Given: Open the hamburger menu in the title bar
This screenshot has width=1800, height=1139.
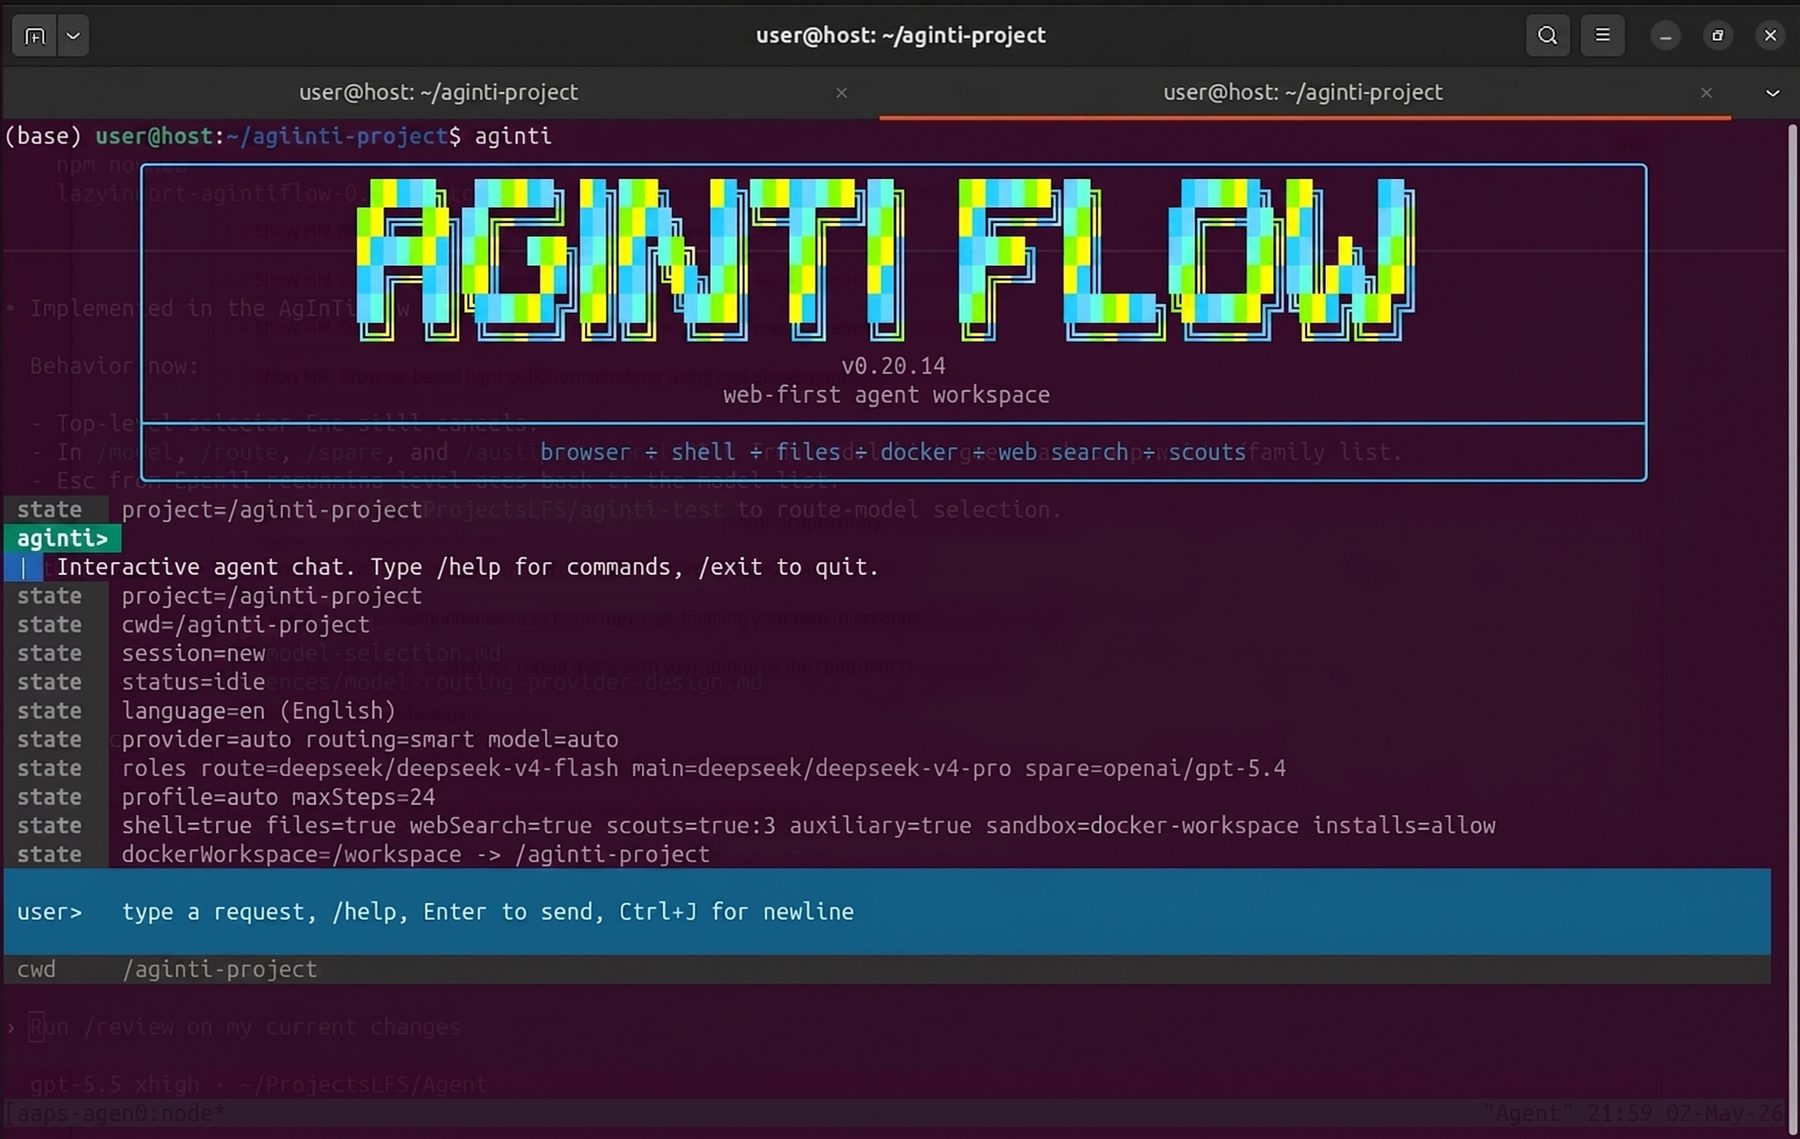Looking at the screenshot, I should pos(1602,36).
